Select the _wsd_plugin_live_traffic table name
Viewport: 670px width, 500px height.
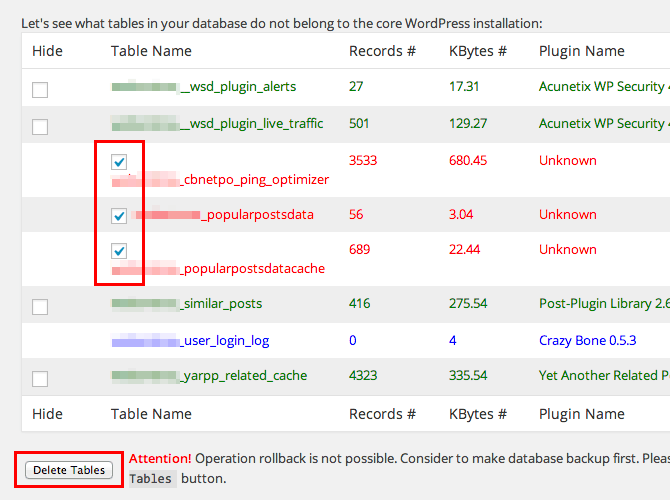tap(252, 124)
